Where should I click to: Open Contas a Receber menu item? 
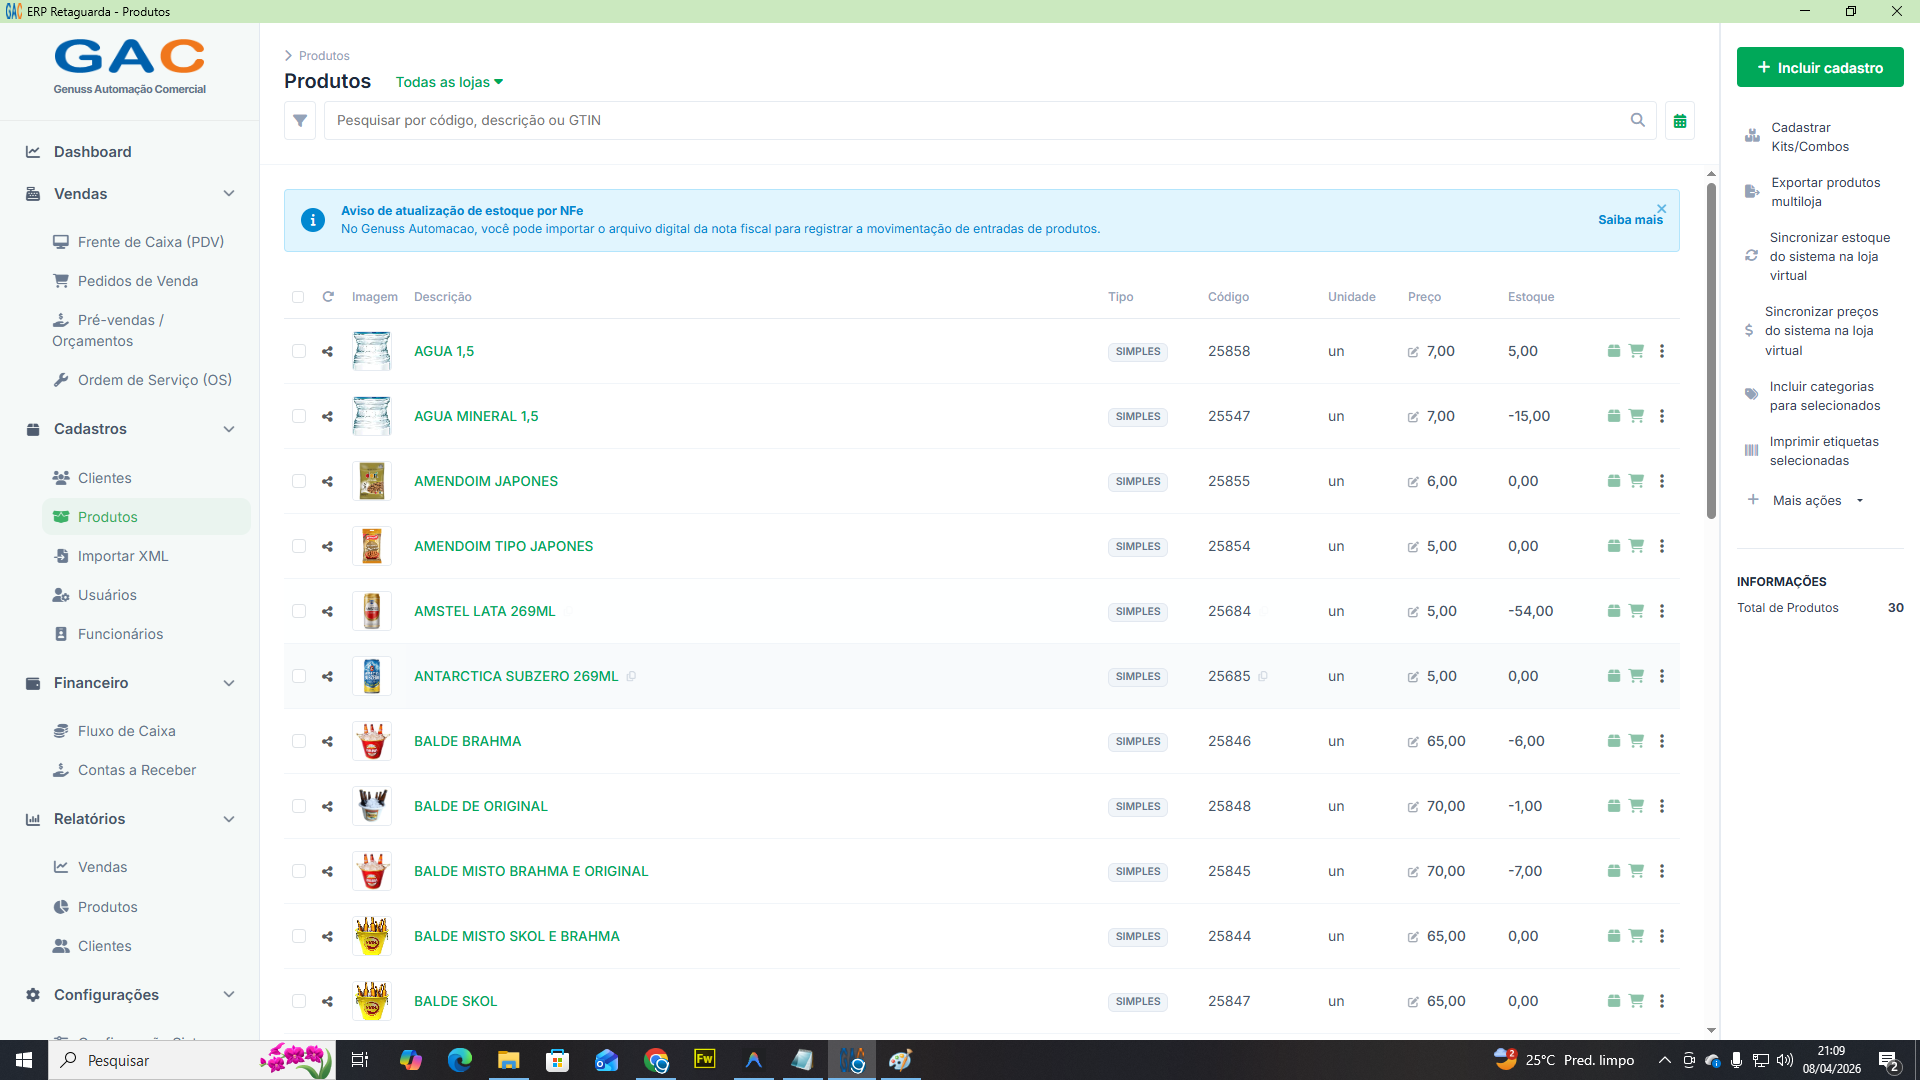[x=136, y=770]
